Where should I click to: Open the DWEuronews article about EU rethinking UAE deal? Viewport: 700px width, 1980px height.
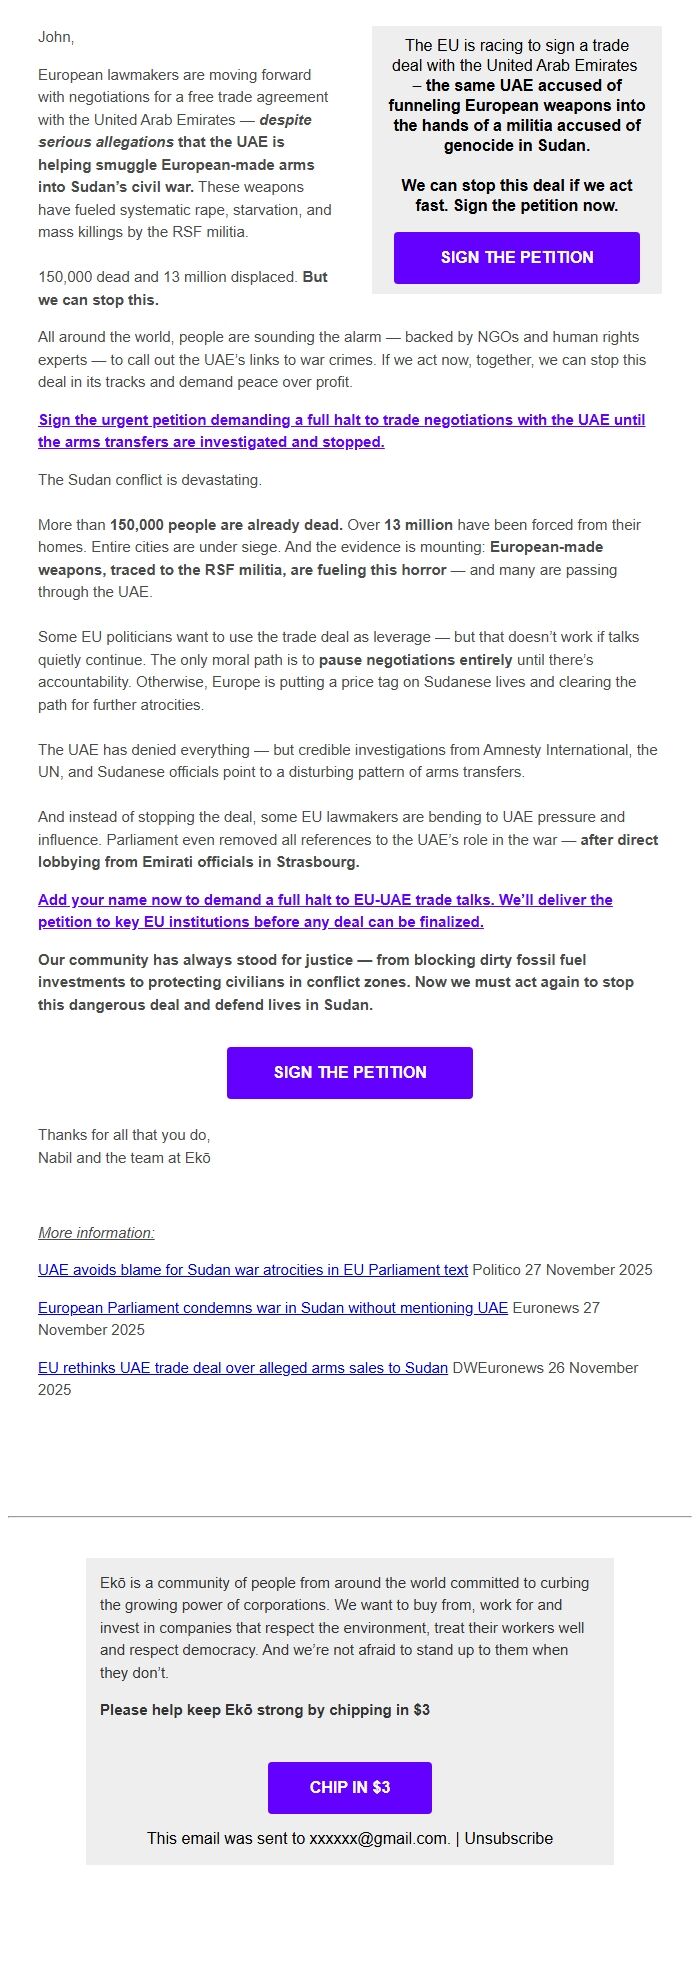click(x=240, y=1367)
